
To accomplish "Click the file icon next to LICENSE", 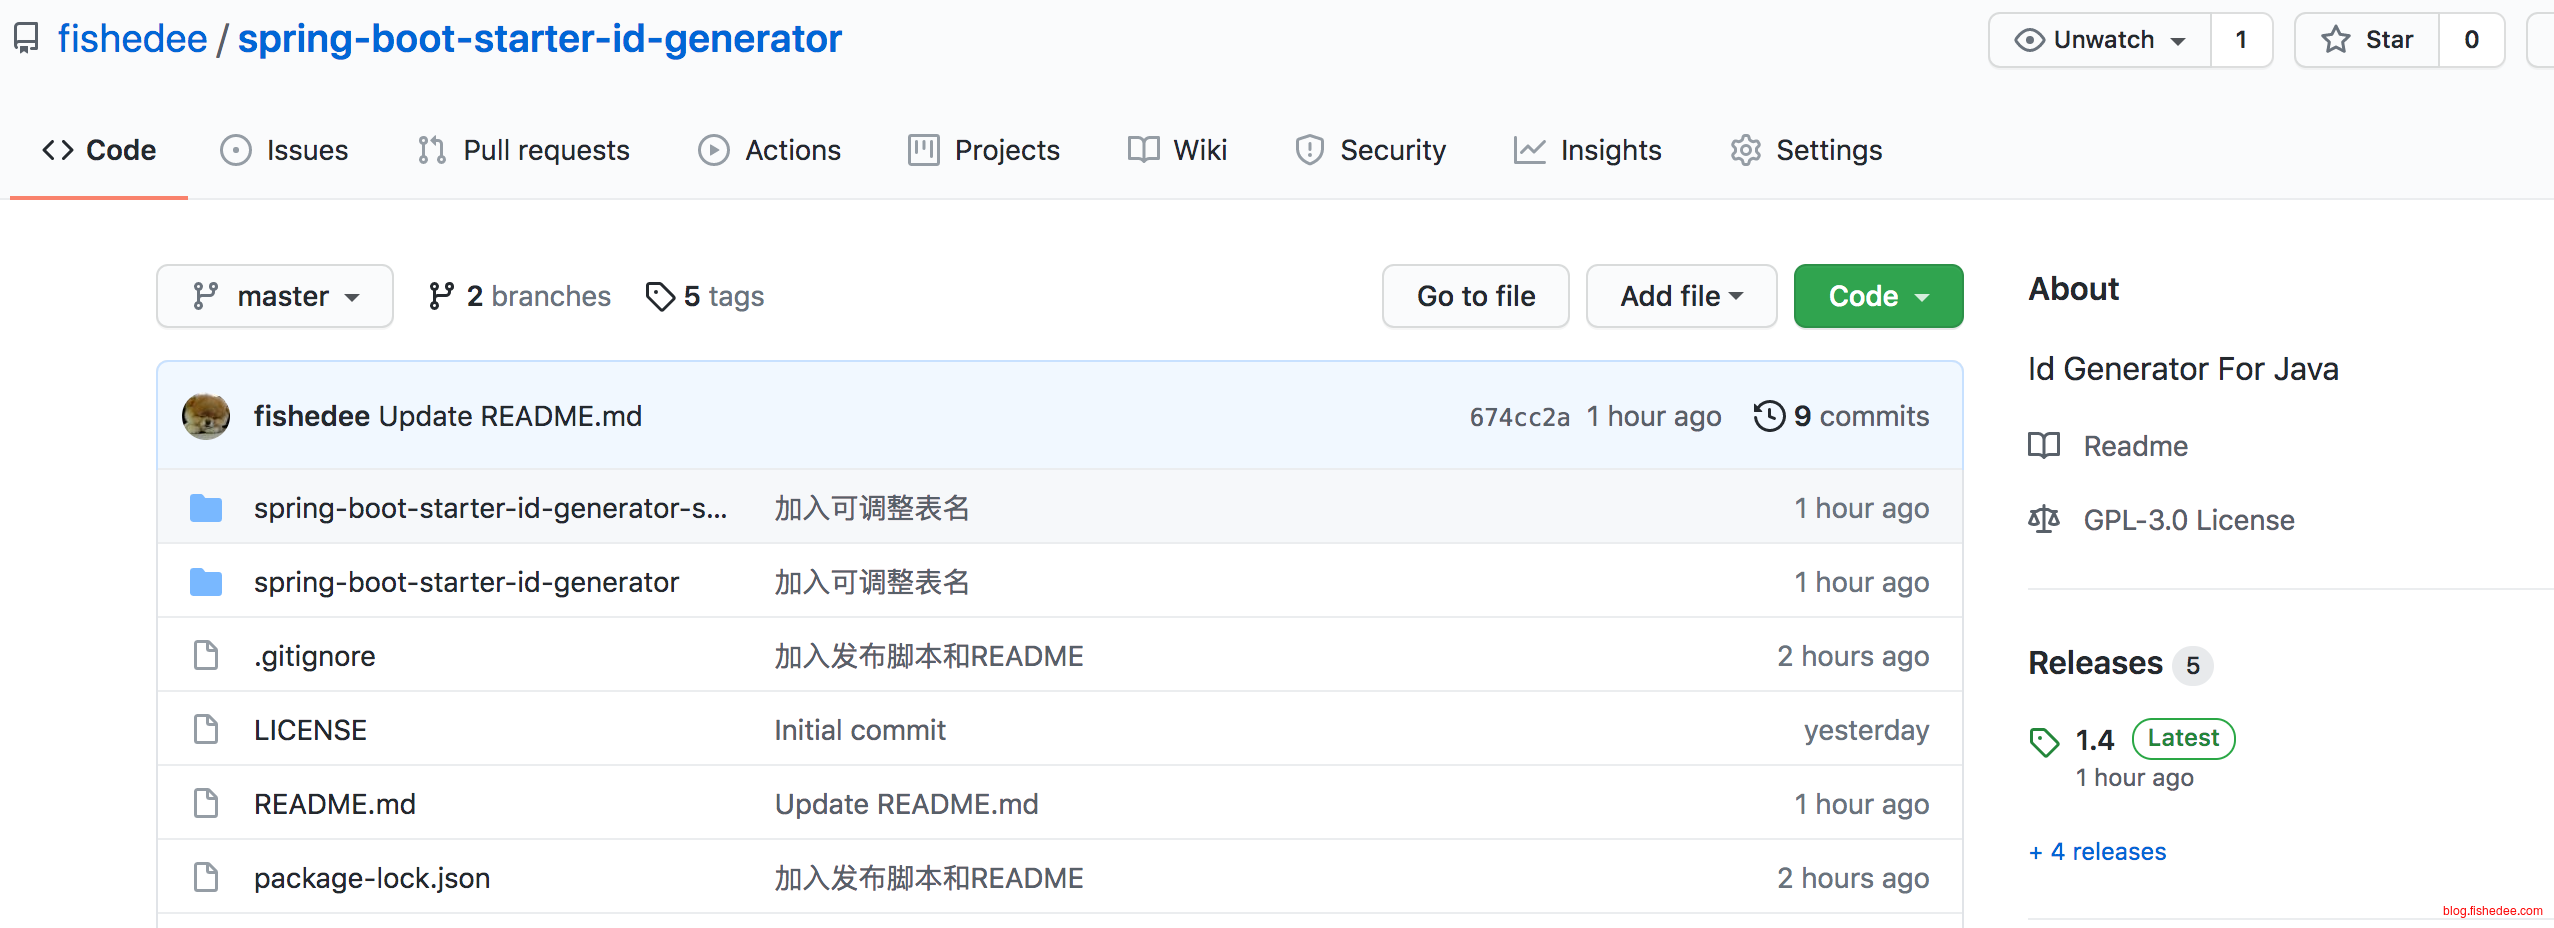I will tap(206, 730).
